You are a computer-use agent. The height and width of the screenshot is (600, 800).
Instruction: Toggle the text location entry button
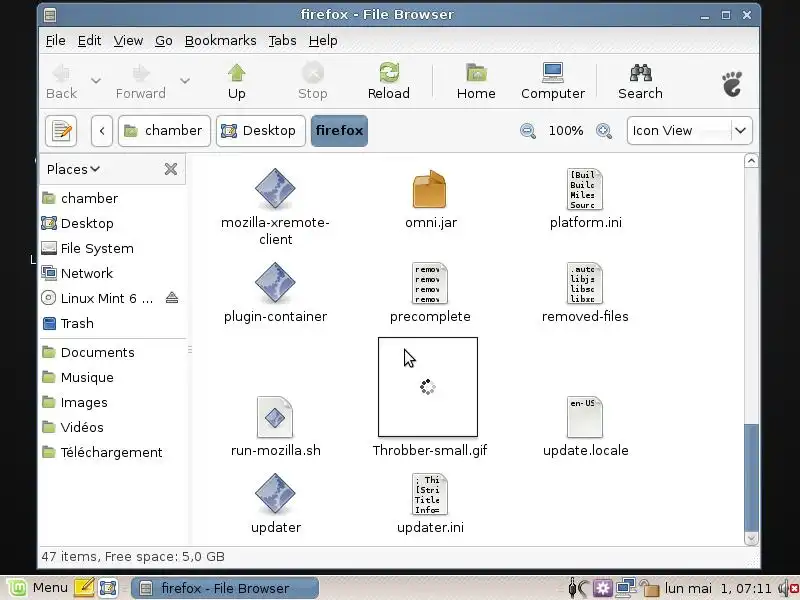61,131
